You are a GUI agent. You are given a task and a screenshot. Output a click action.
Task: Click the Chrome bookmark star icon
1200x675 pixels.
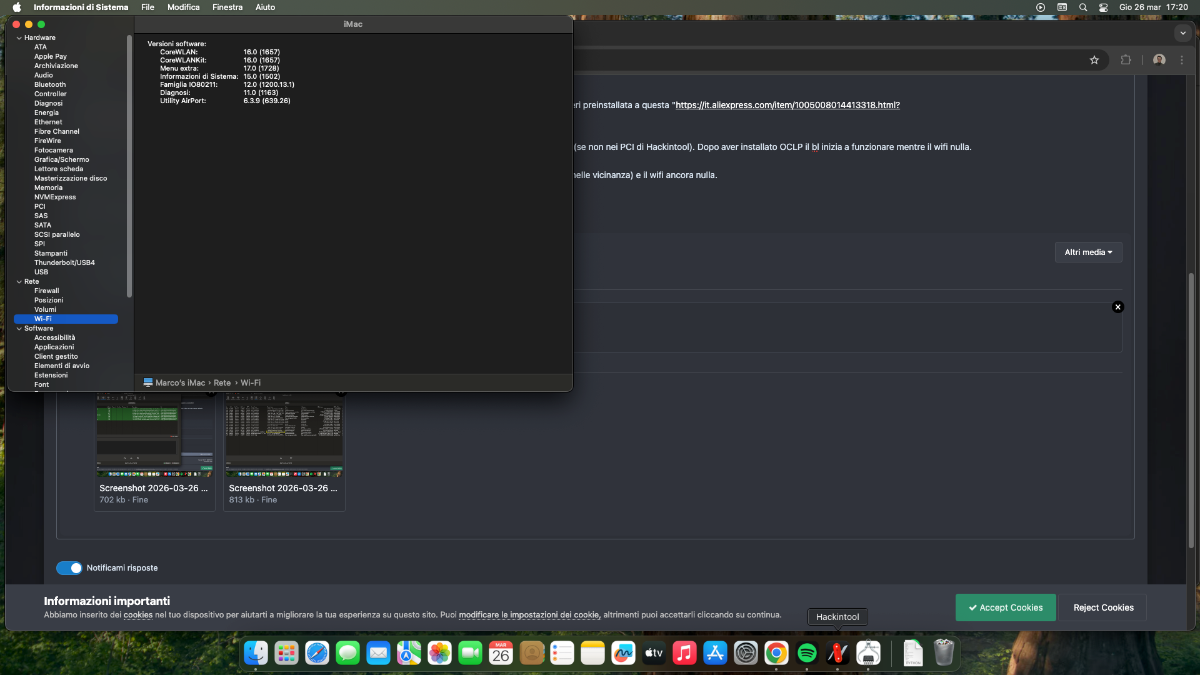click(x=1094, y=60)
